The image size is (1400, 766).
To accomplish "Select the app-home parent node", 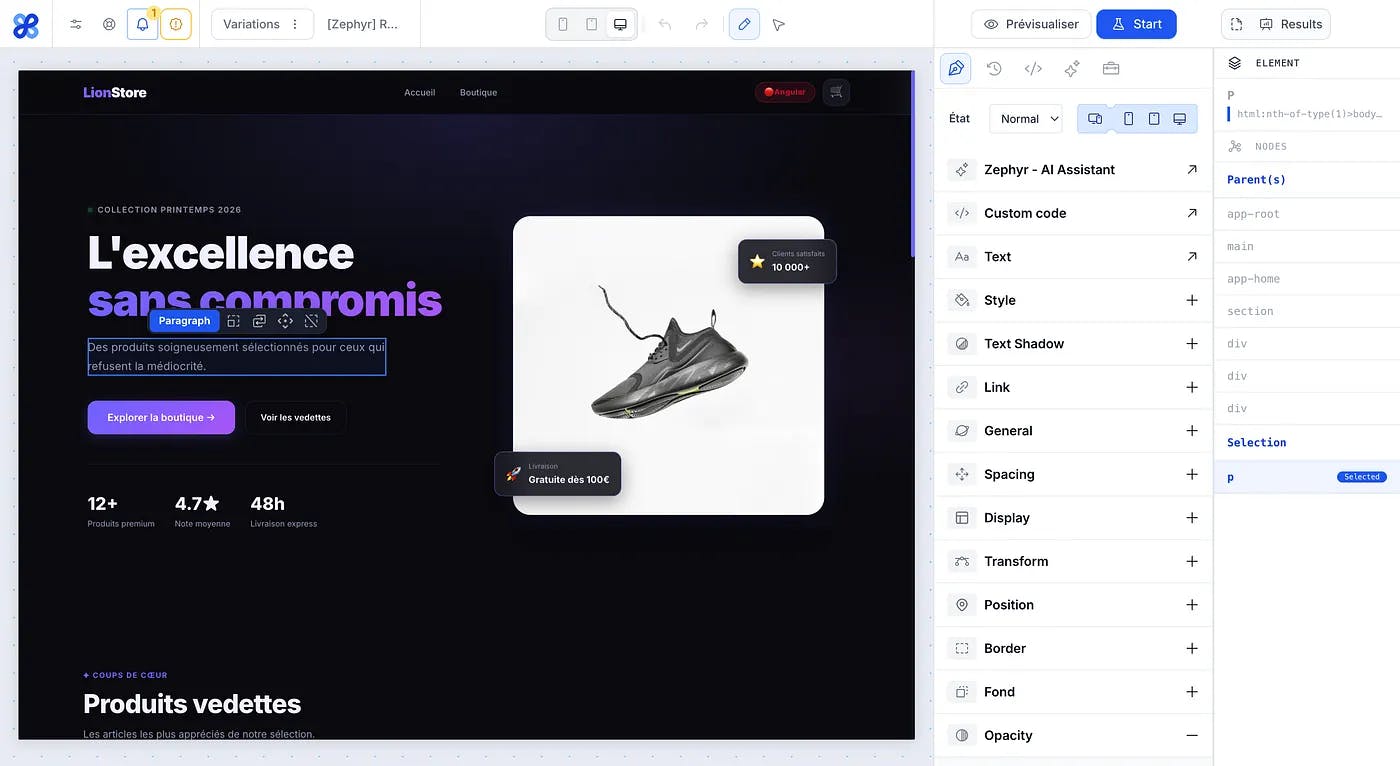I will point(1307,279).
